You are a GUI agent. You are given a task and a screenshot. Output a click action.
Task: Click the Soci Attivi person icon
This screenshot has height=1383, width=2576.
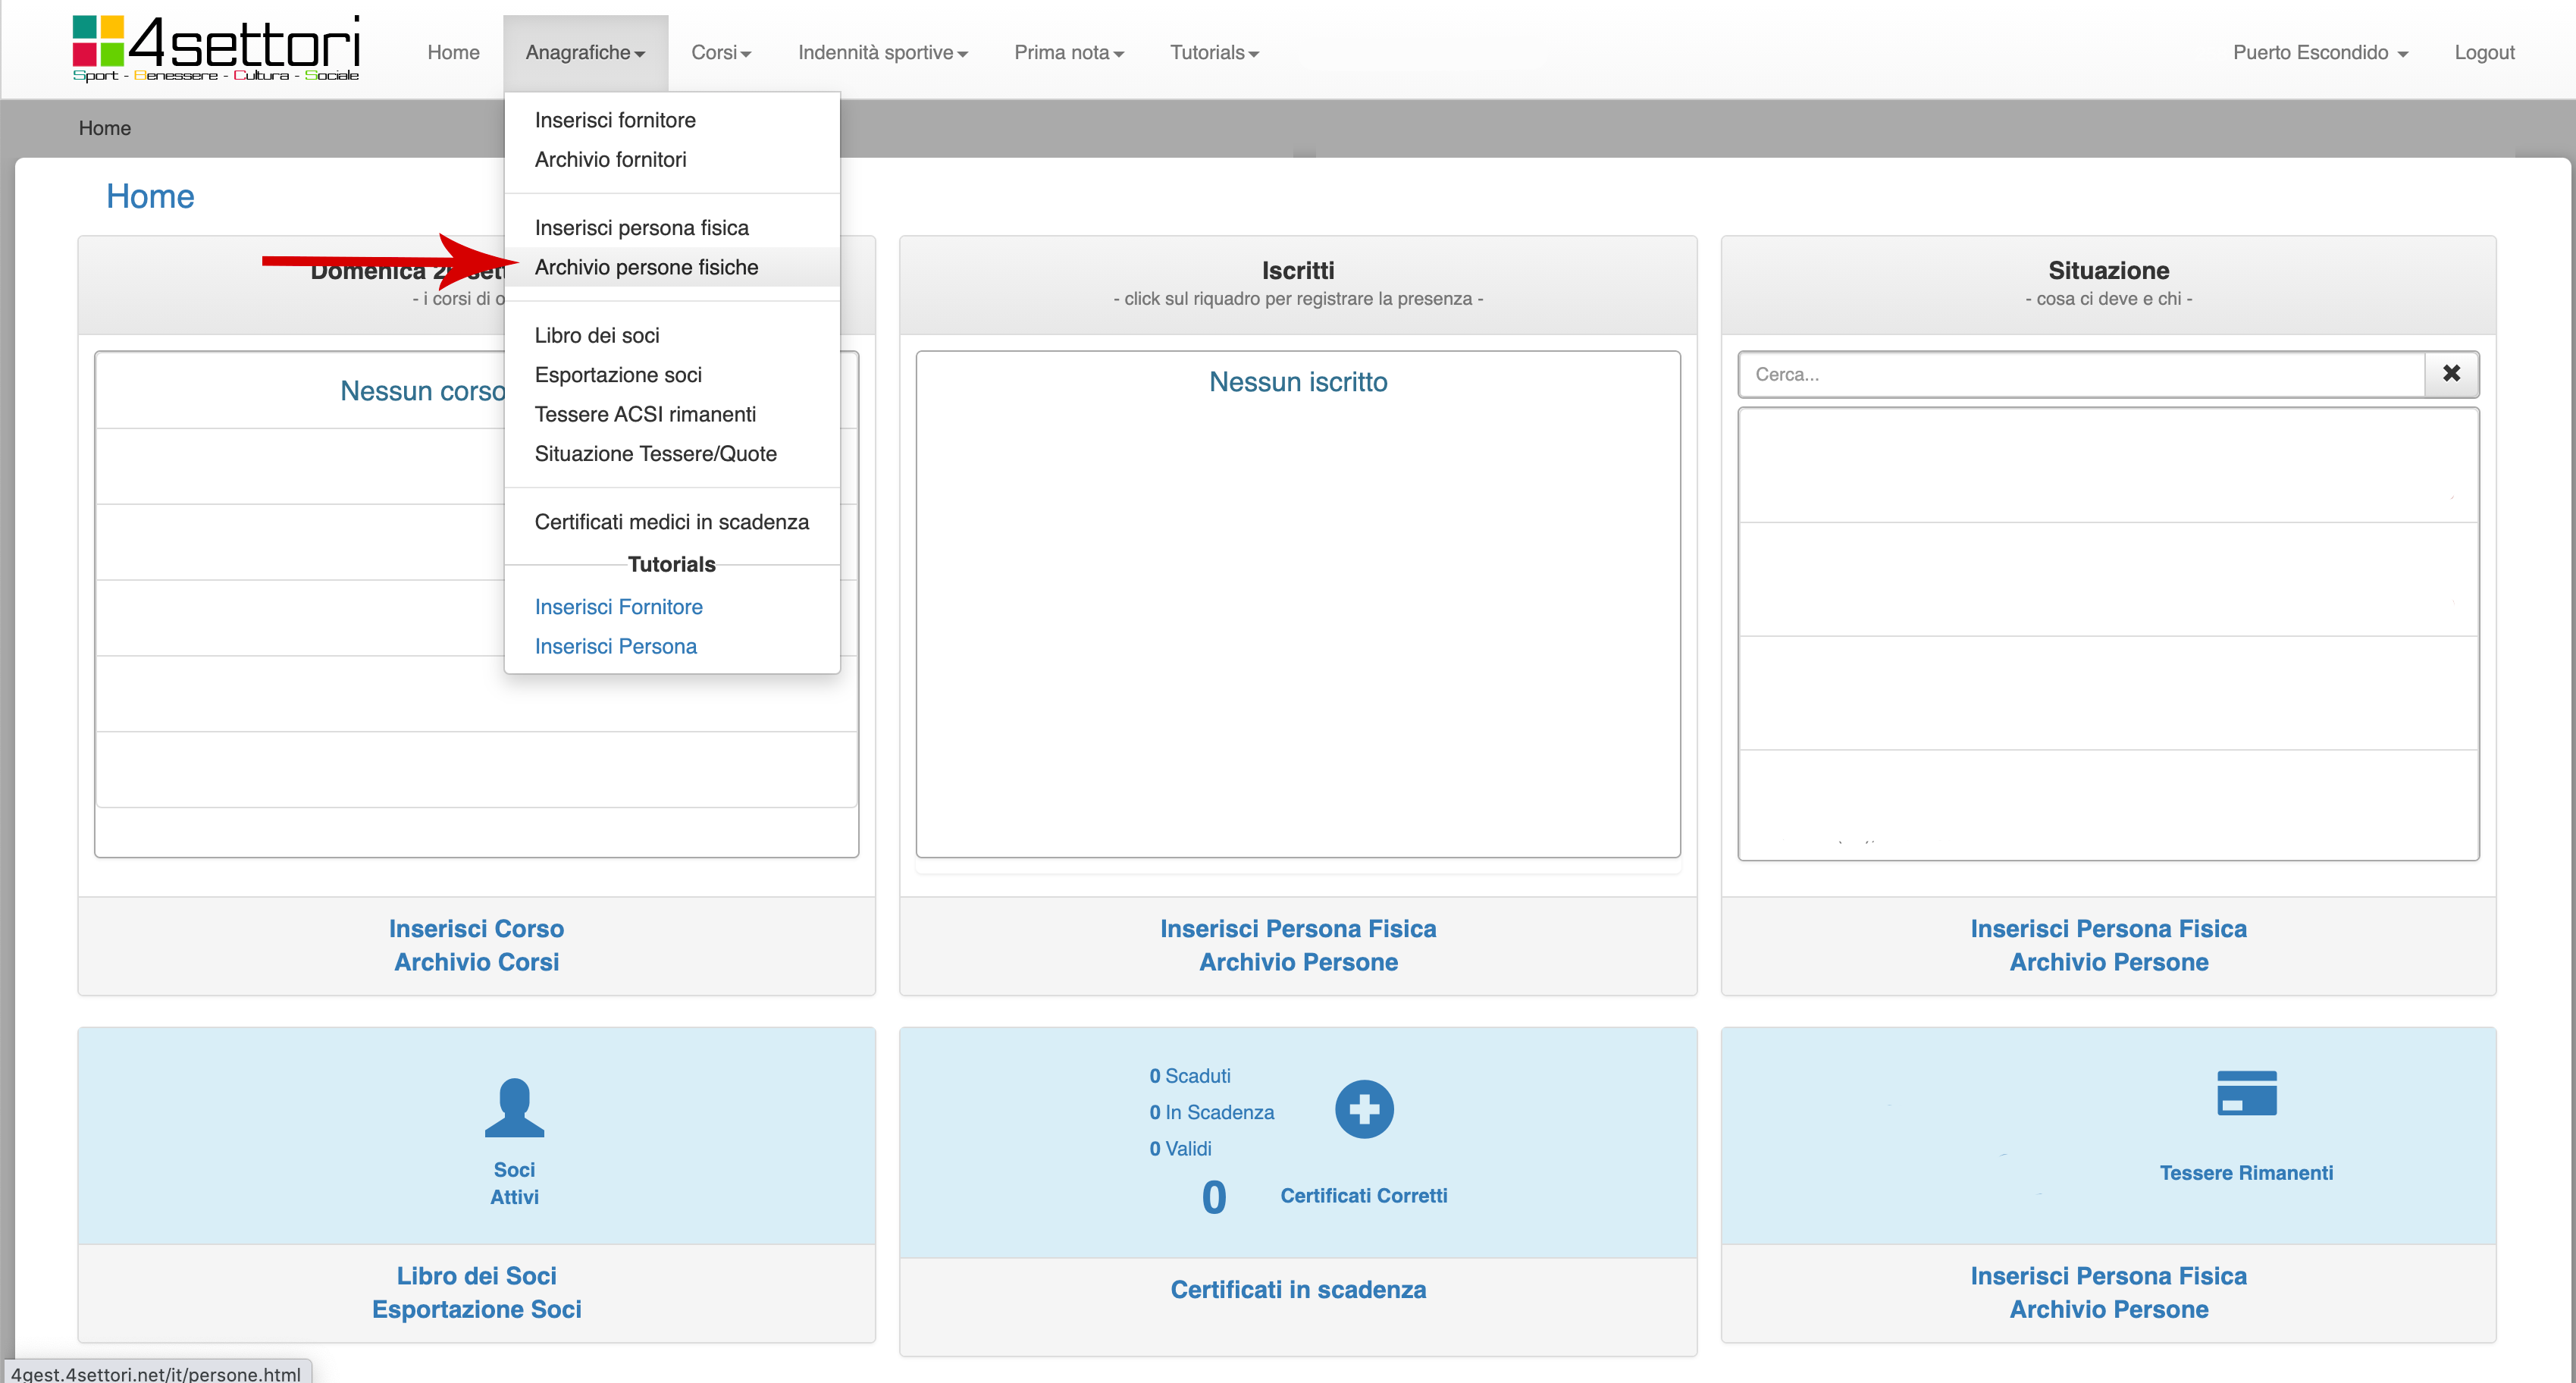tap(514, 1107)
